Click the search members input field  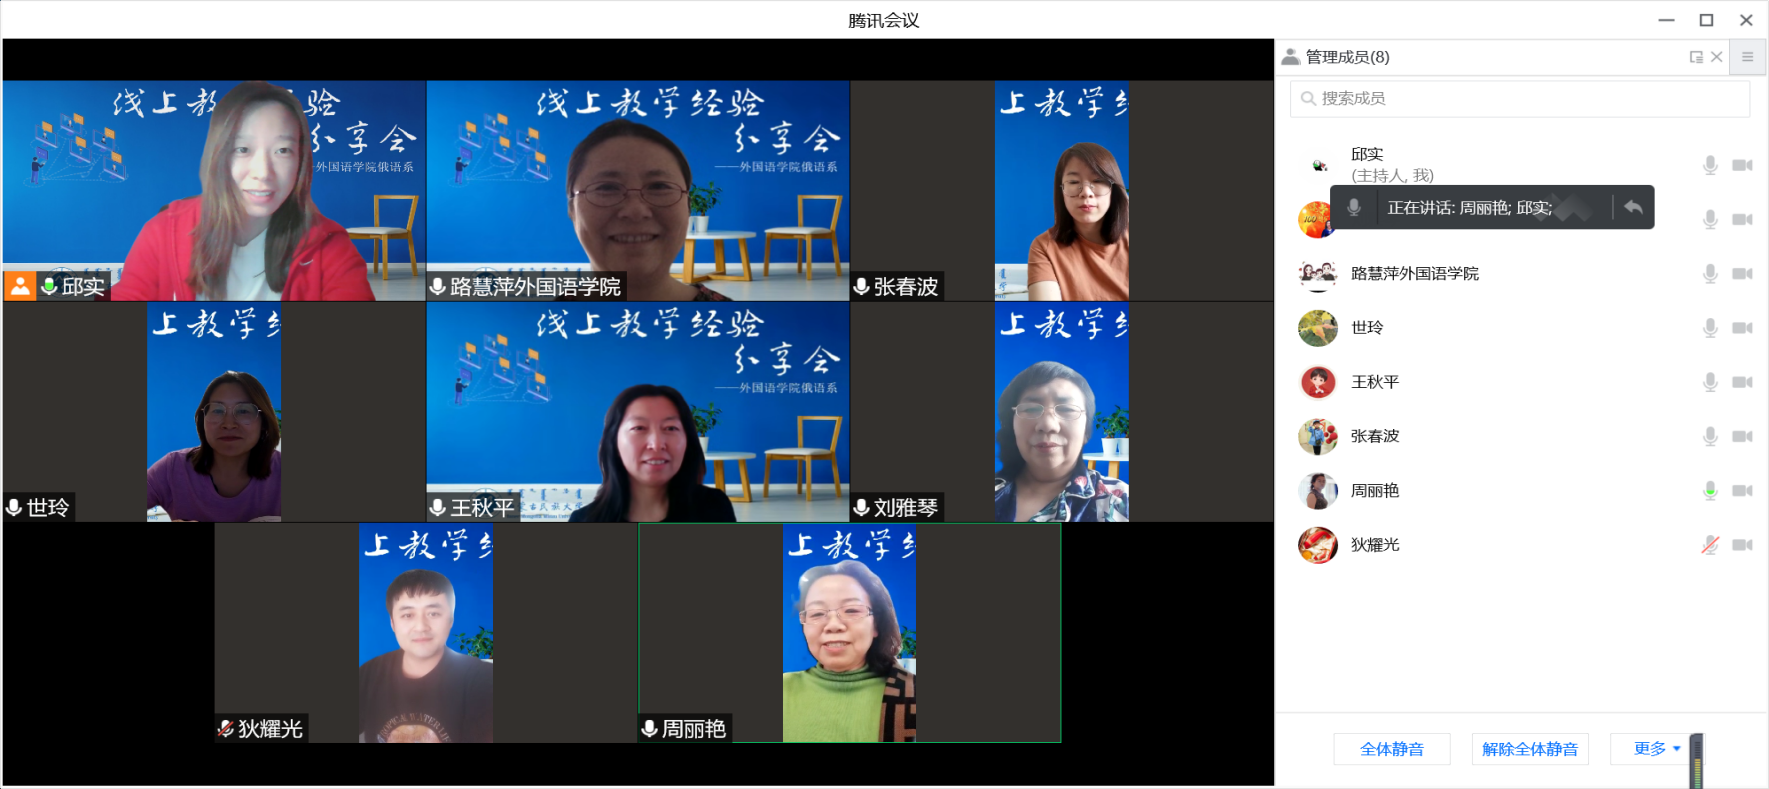[1520, 98]
